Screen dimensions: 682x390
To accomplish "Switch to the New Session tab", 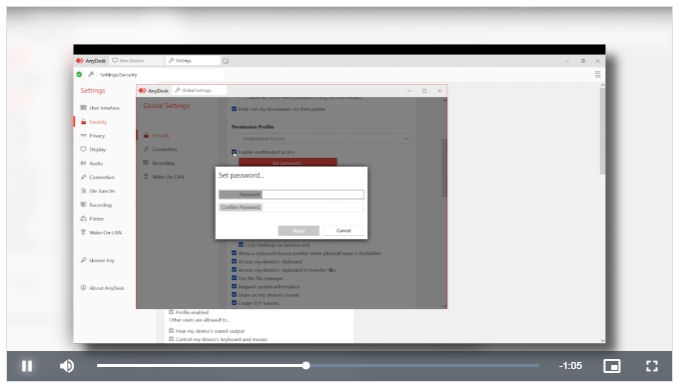I will [x=128, y=61].
